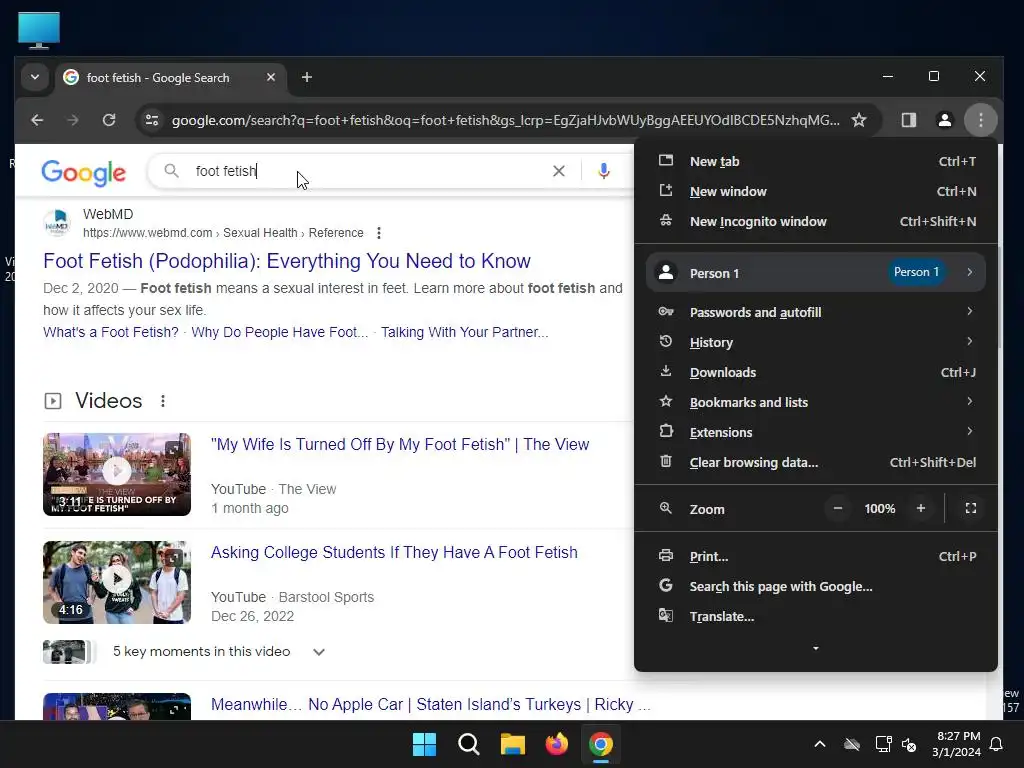The image size is (1024, 768).
Task: Open Windows Start menu
Action: (424, 744)
